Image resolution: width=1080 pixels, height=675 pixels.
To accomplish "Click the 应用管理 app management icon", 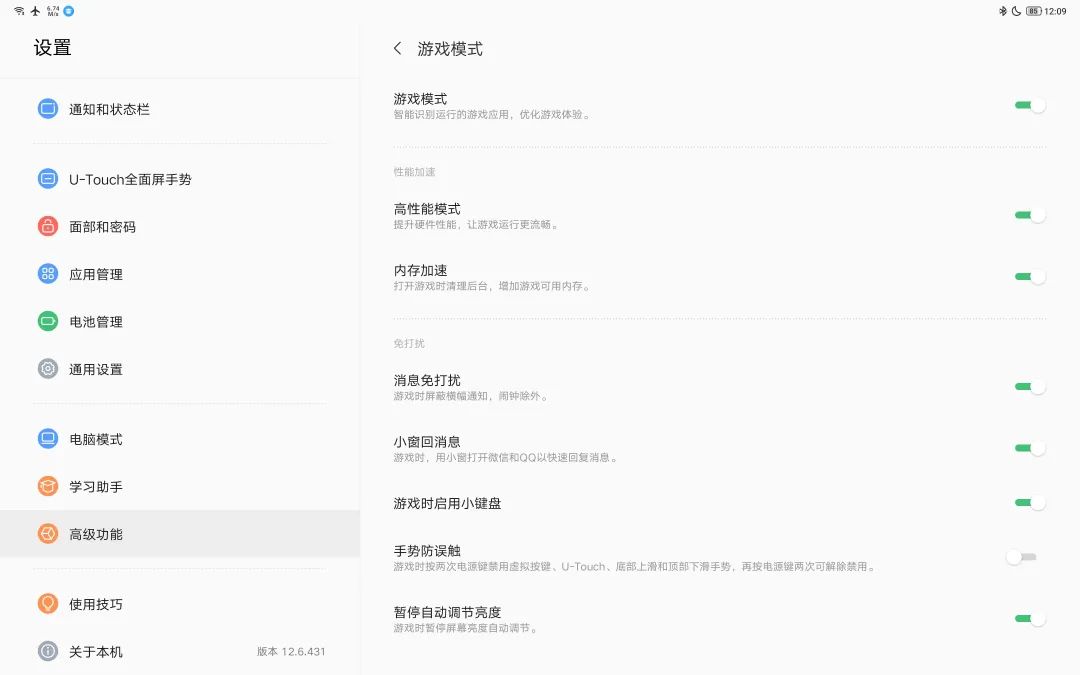I will (47, 273).
